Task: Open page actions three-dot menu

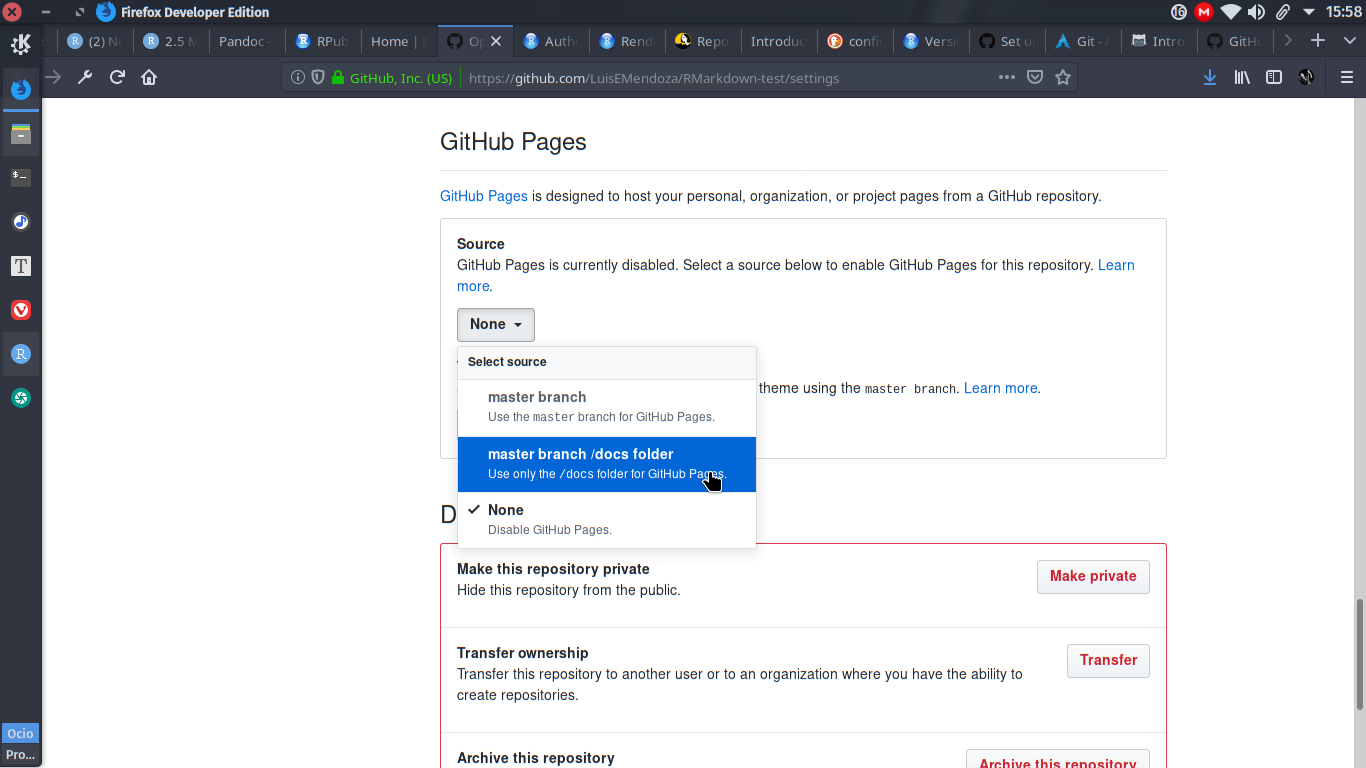Action: pos(1007,77)
